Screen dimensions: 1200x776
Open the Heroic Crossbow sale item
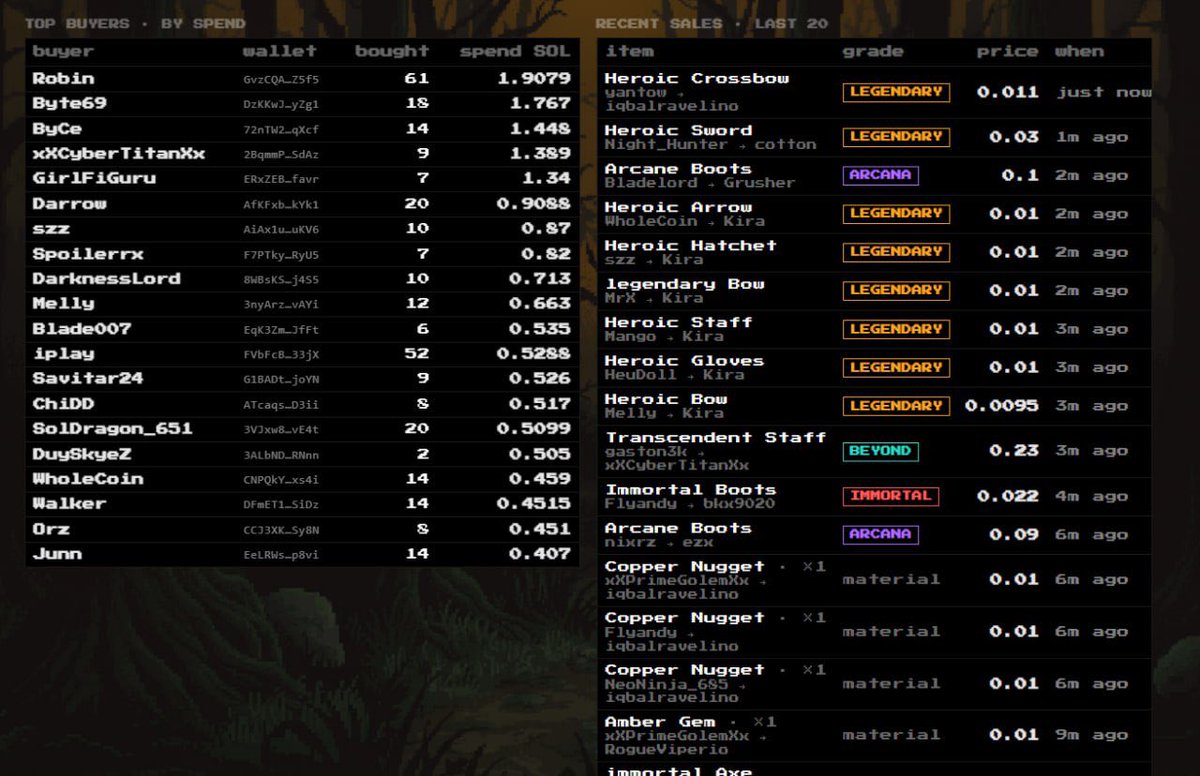point(697,78)
